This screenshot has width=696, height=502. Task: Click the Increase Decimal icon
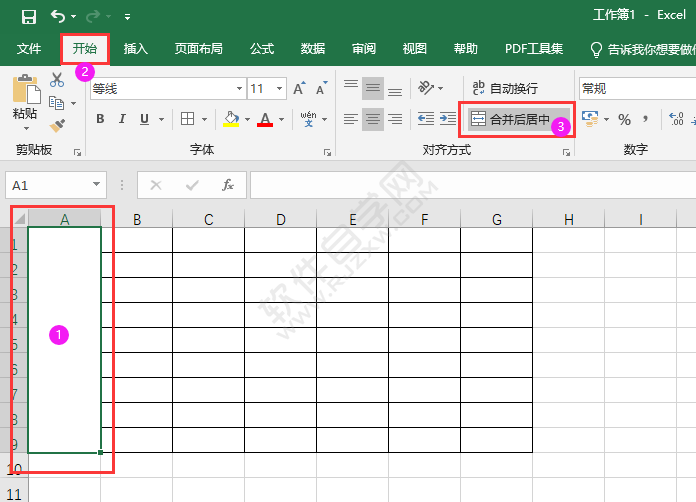[x=676, y=119]
